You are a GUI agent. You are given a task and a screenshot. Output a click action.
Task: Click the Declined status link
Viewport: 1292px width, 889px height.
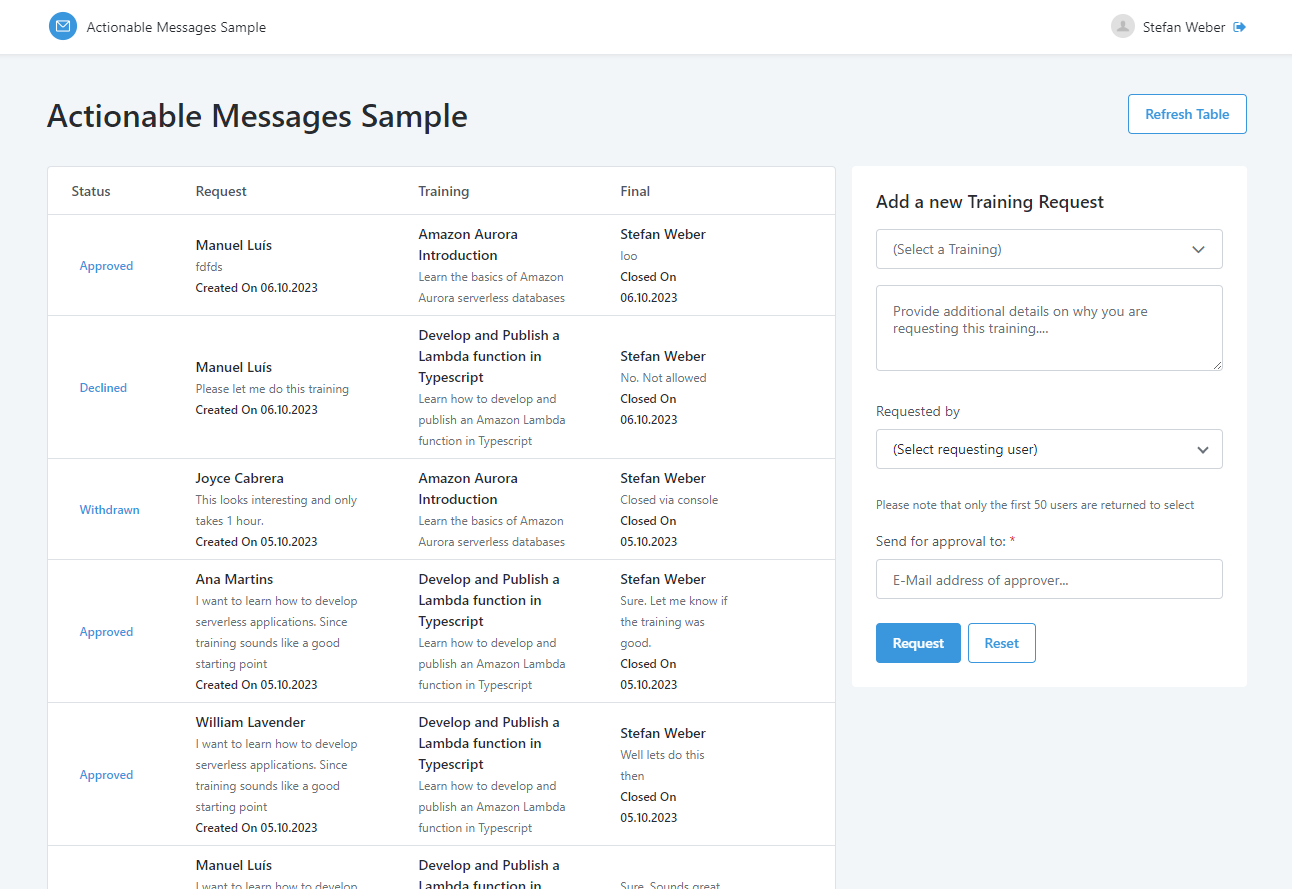click(x=103, y=388)
